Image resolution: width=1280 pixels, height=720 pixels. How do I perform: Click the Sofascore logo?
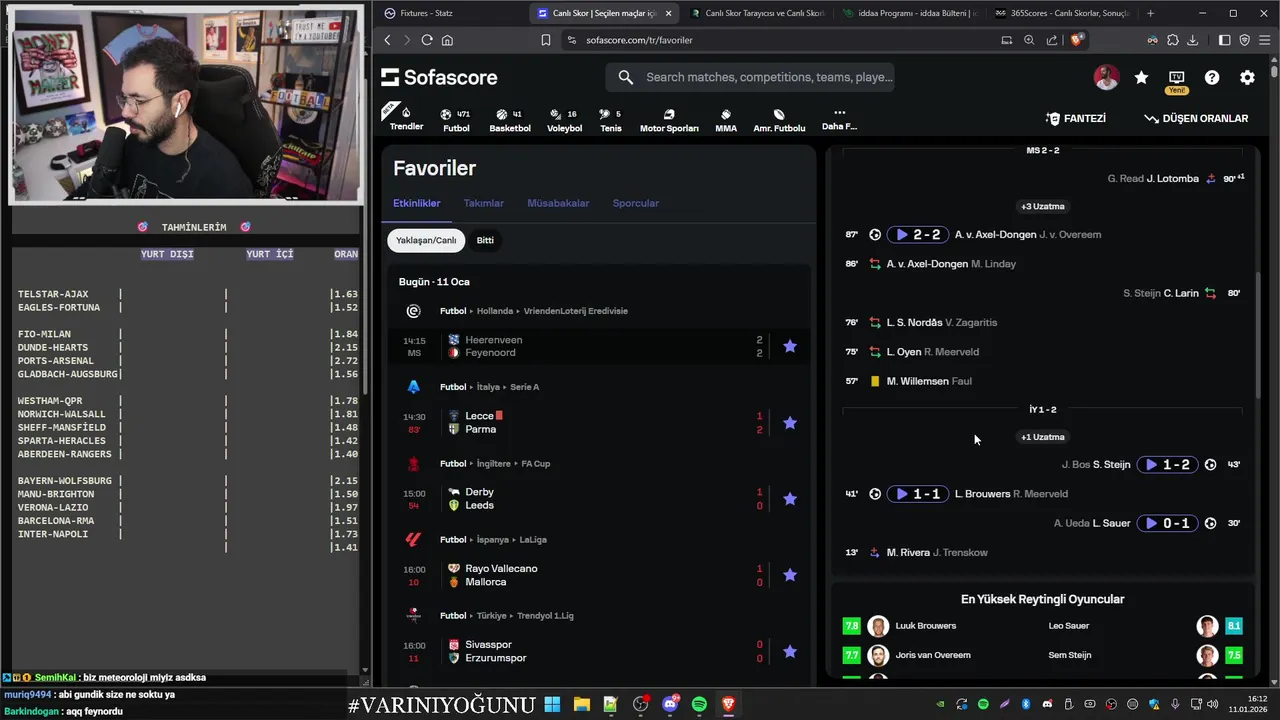pos(439,77)
